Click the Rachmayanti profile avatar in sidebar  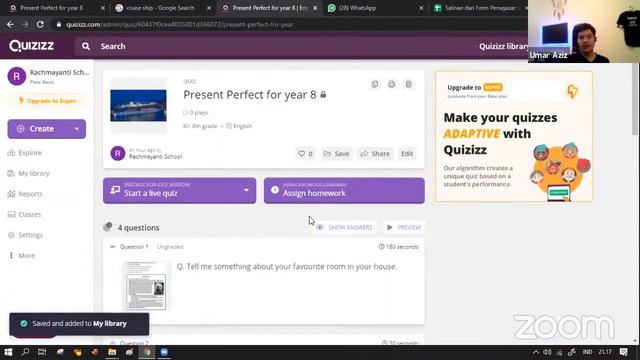(x=17, y=76)
